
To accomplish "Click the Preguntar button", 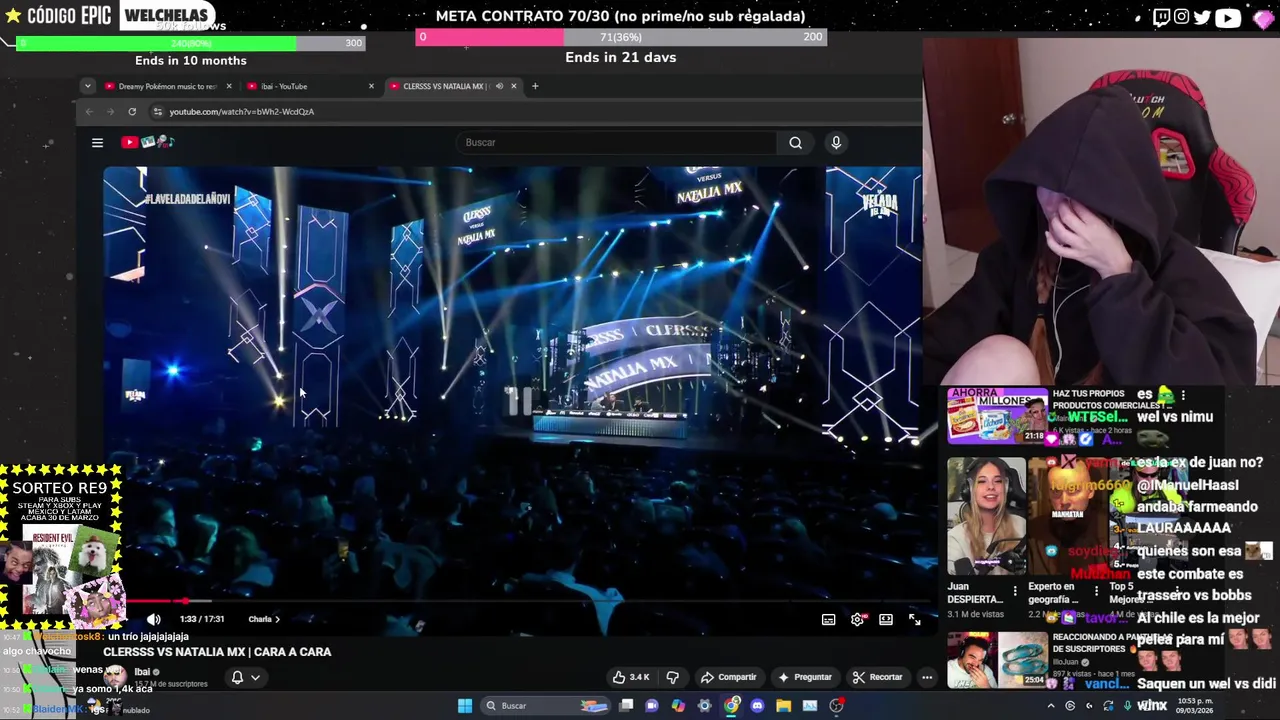I will (805, 677).
